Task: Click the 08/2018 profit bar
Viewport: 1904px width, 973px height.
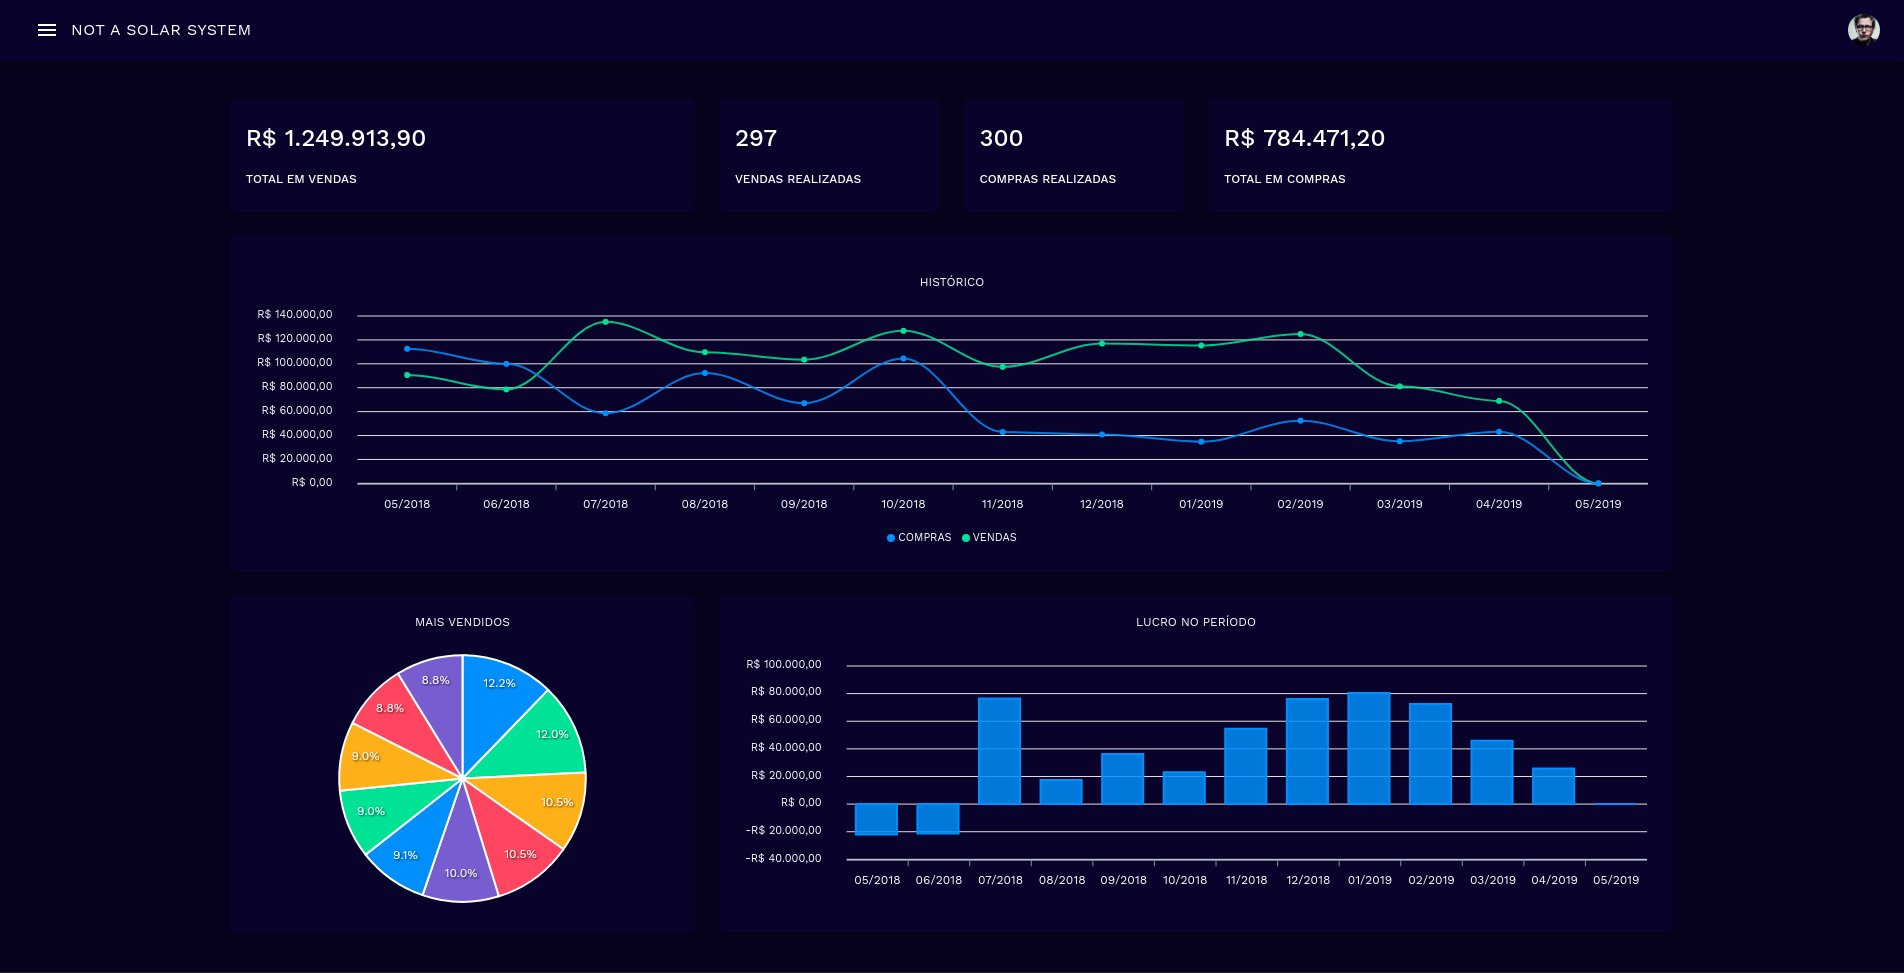Action: (x=1061, y=791)
